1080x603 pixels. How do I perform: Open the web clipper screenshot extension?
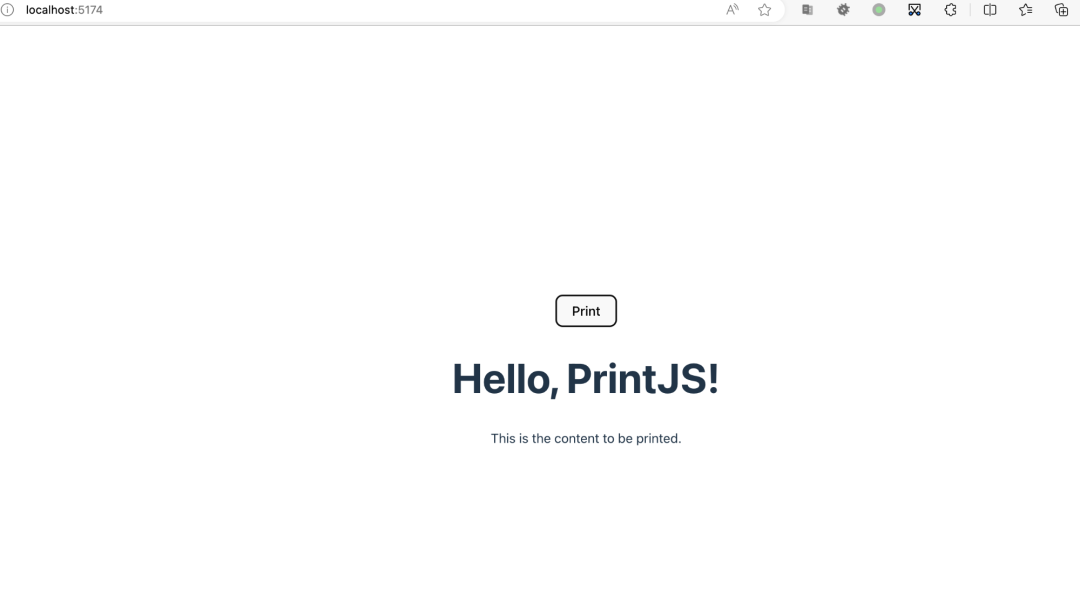click(x=914, y=9)
